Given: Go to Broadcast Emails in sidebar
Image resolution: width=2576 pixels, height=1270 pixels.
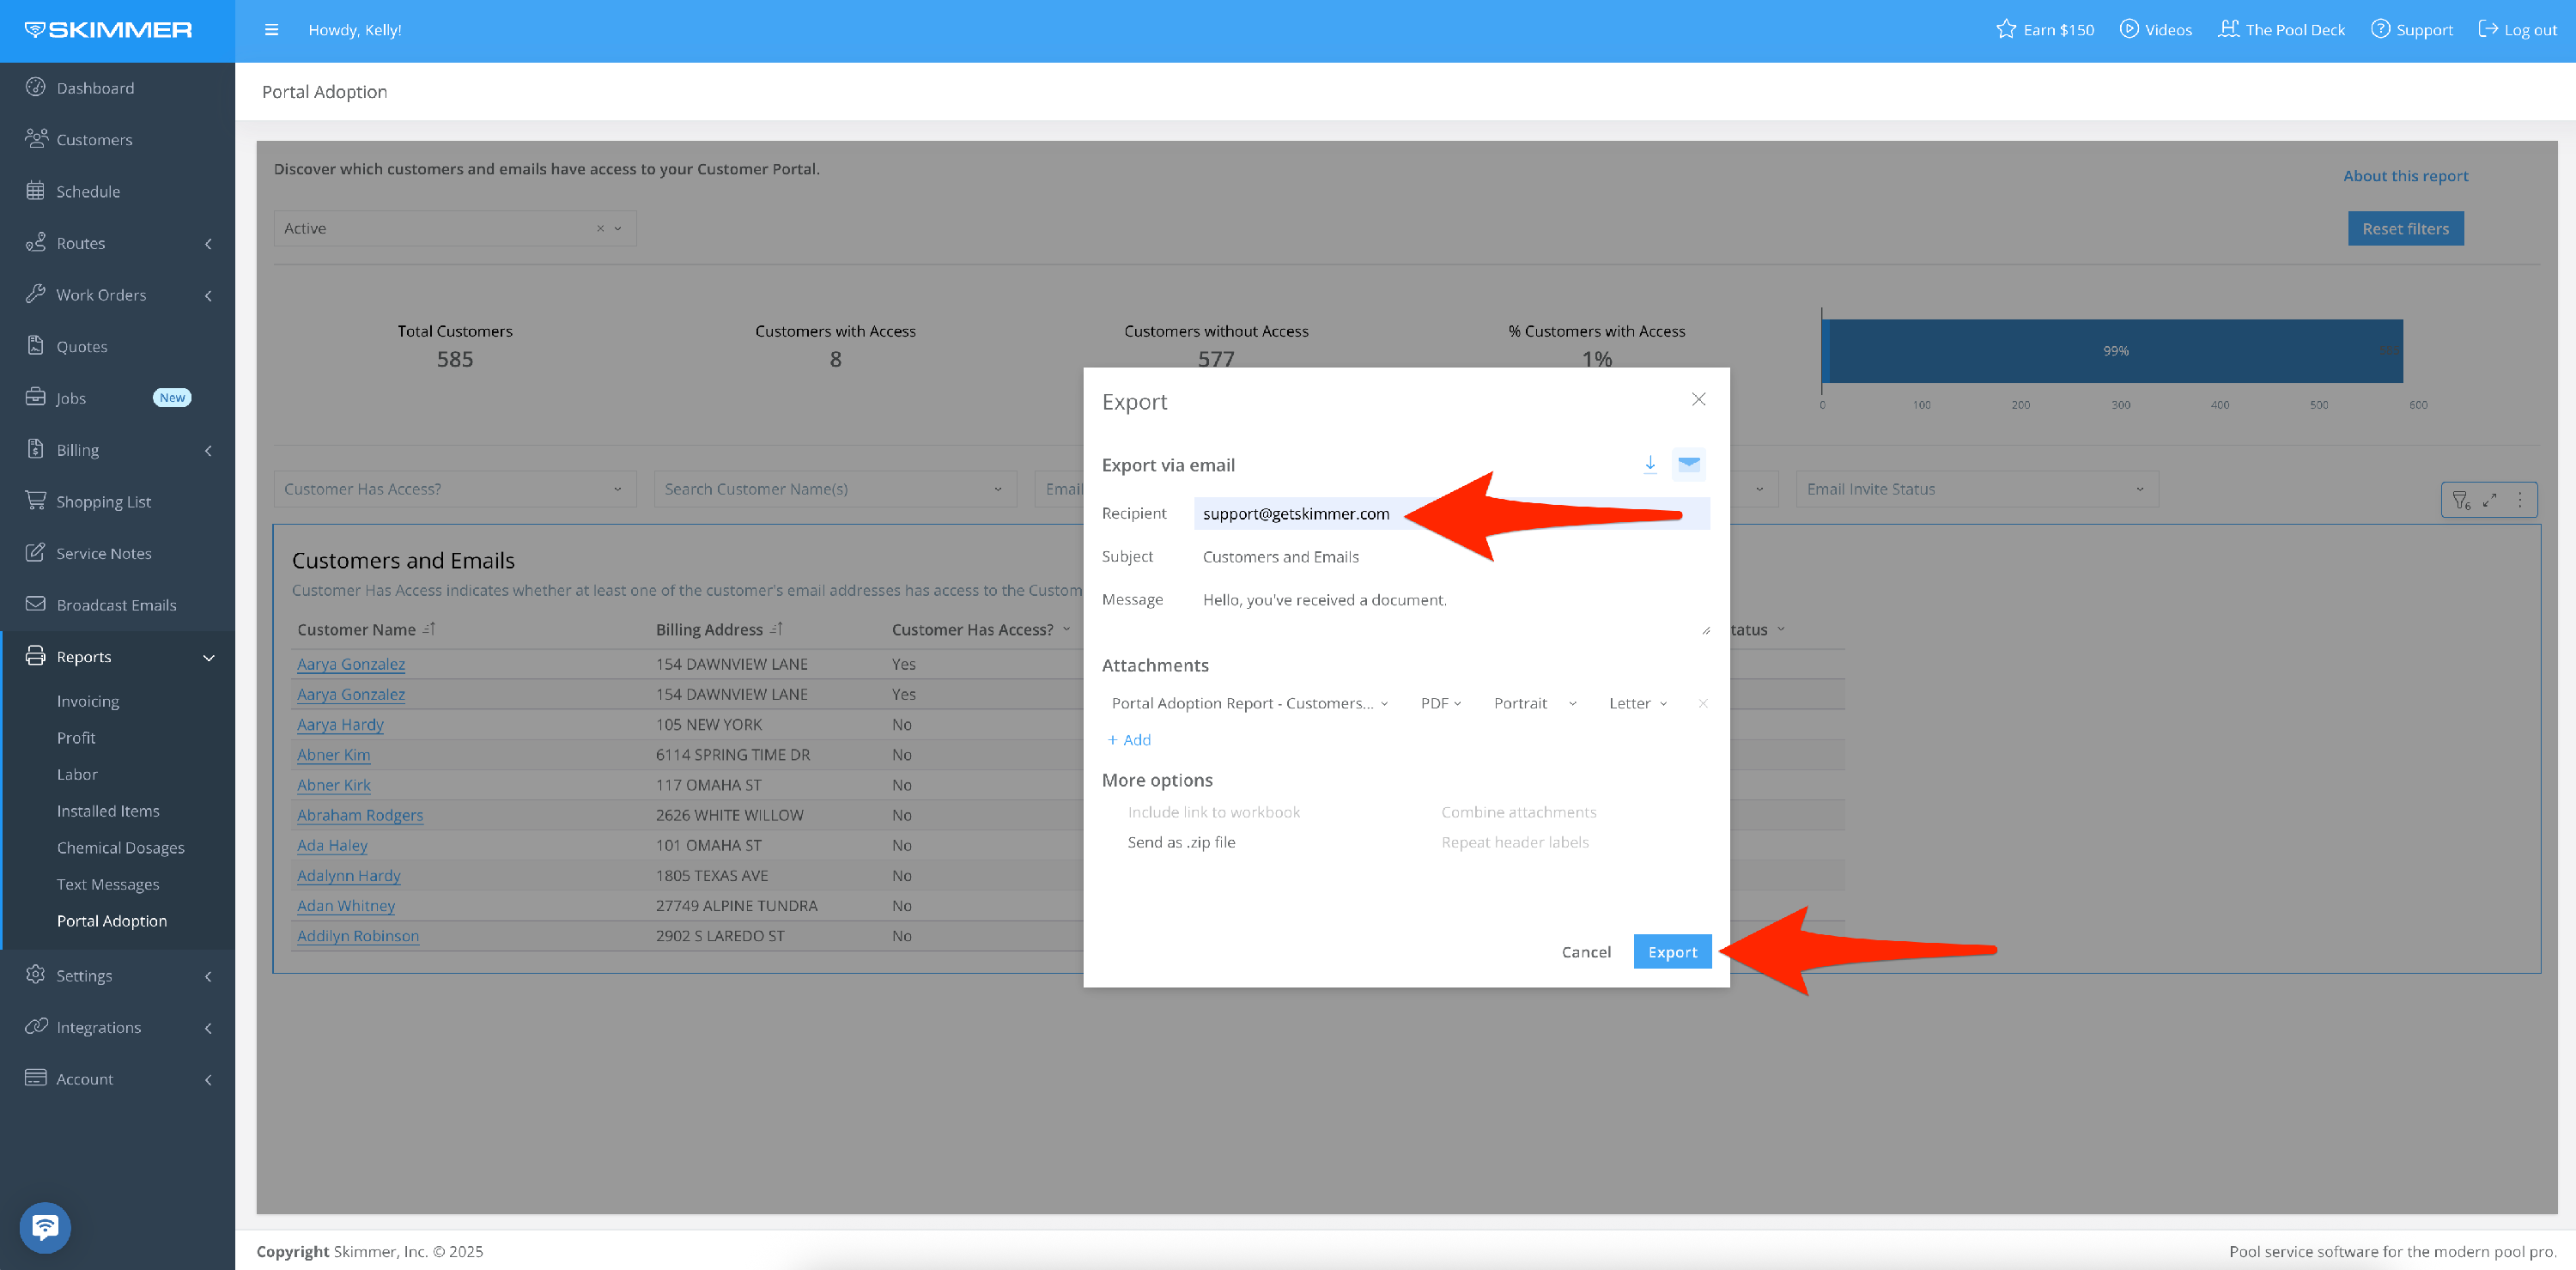Looking at the screenshot, I should click(x=116, y=606).
